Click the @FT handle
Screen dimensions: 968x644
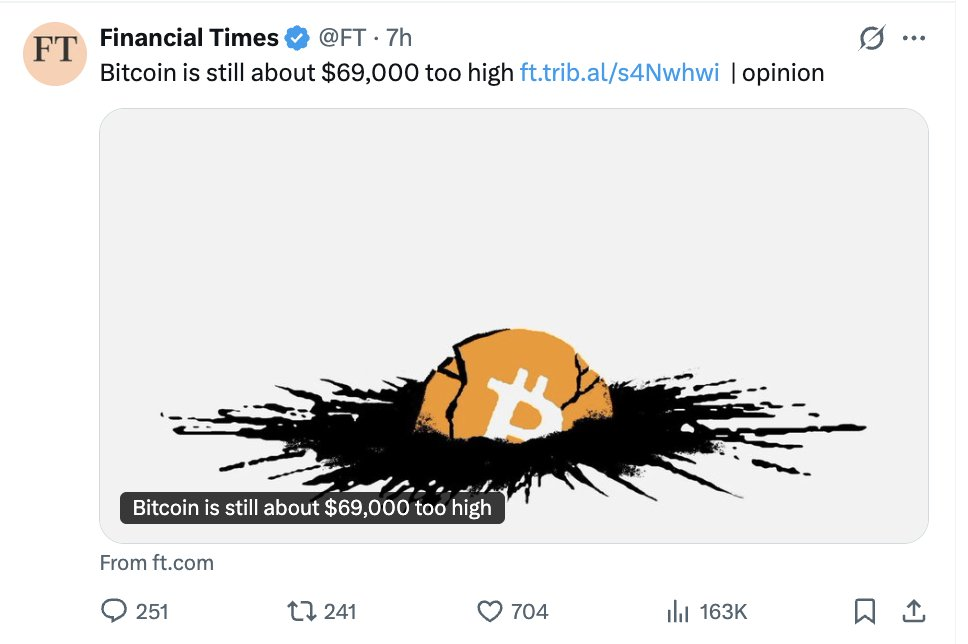click(341, 38)
